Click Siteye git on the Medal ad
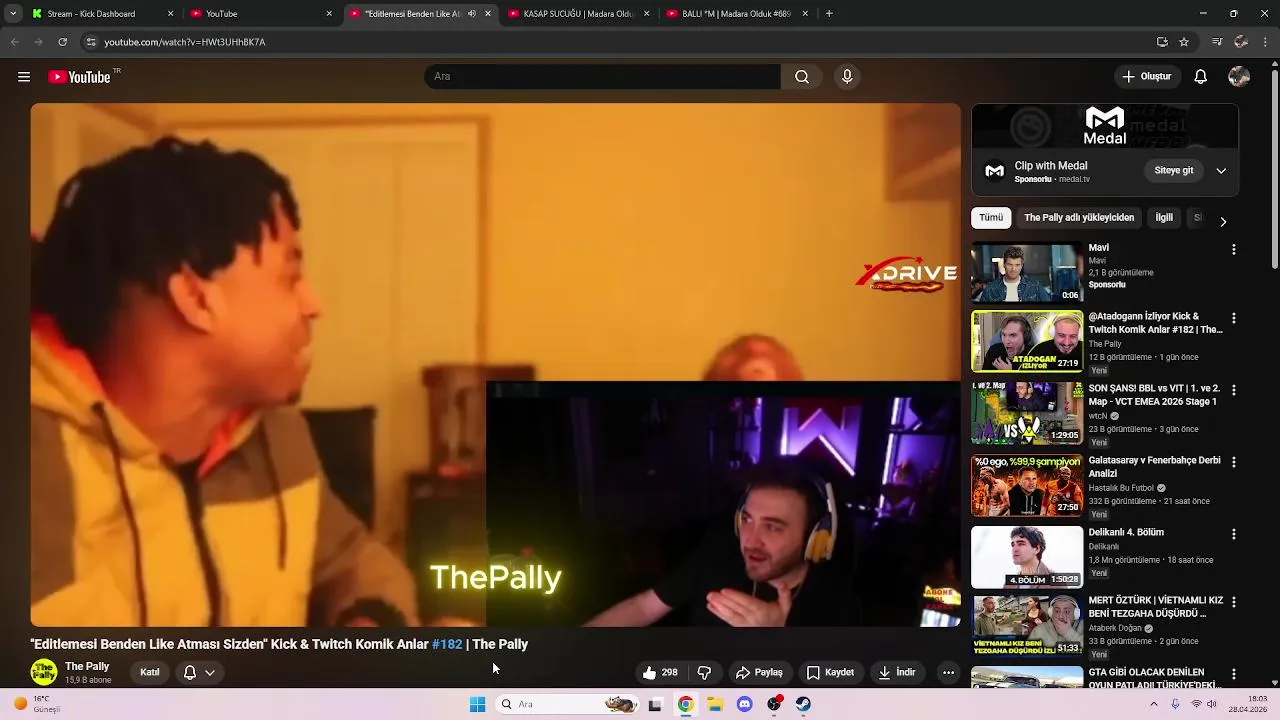This screenshot has width=1280, height=720. pos(1174,171)
